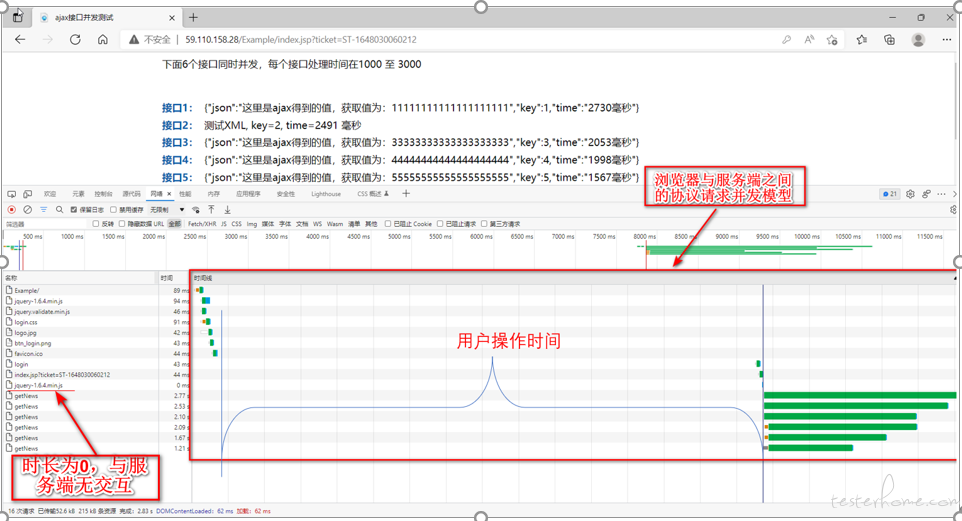Toggle the 保留日志 checkbox
The width and height of the screenshot is (962, 521).
(74, 210)
